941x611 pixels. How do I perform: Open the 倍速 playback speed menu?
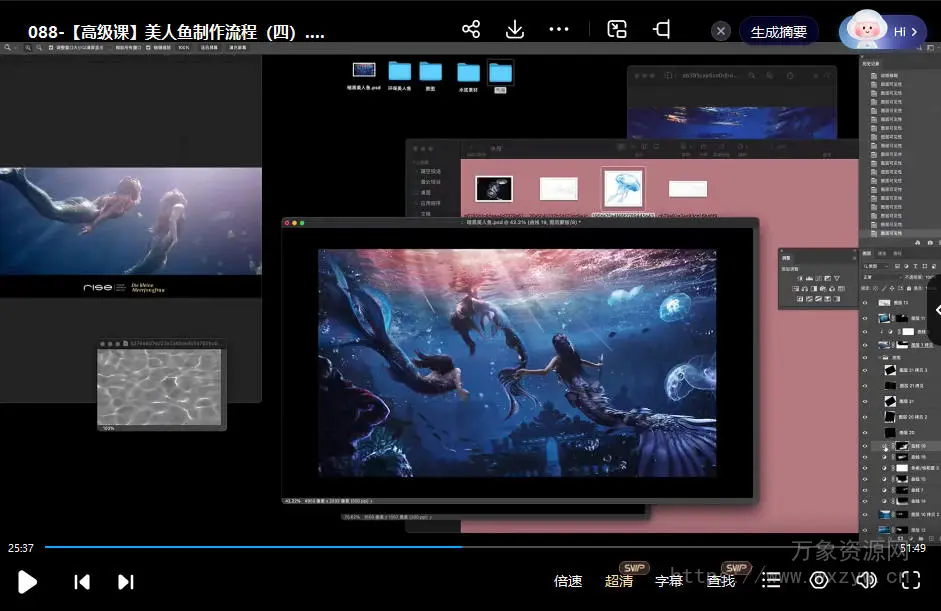tap(568, 581)
